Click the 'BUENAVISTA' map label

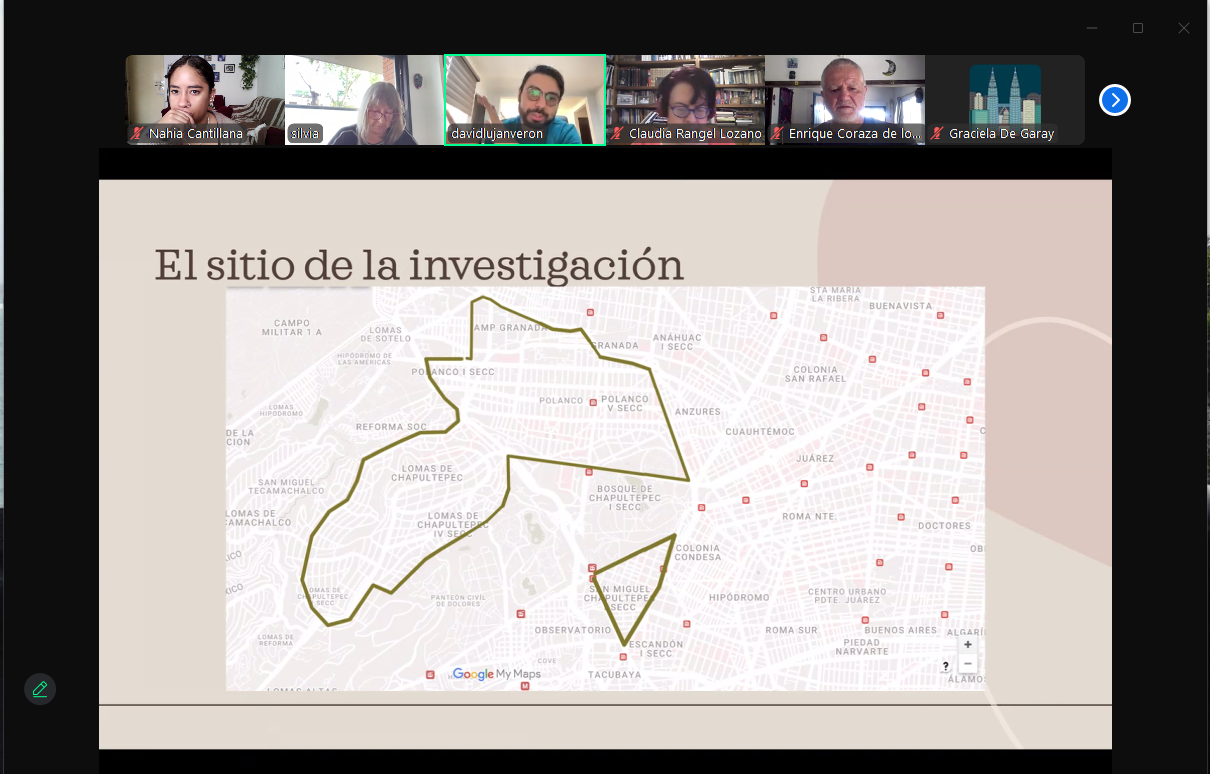click(x=901, y=306)
